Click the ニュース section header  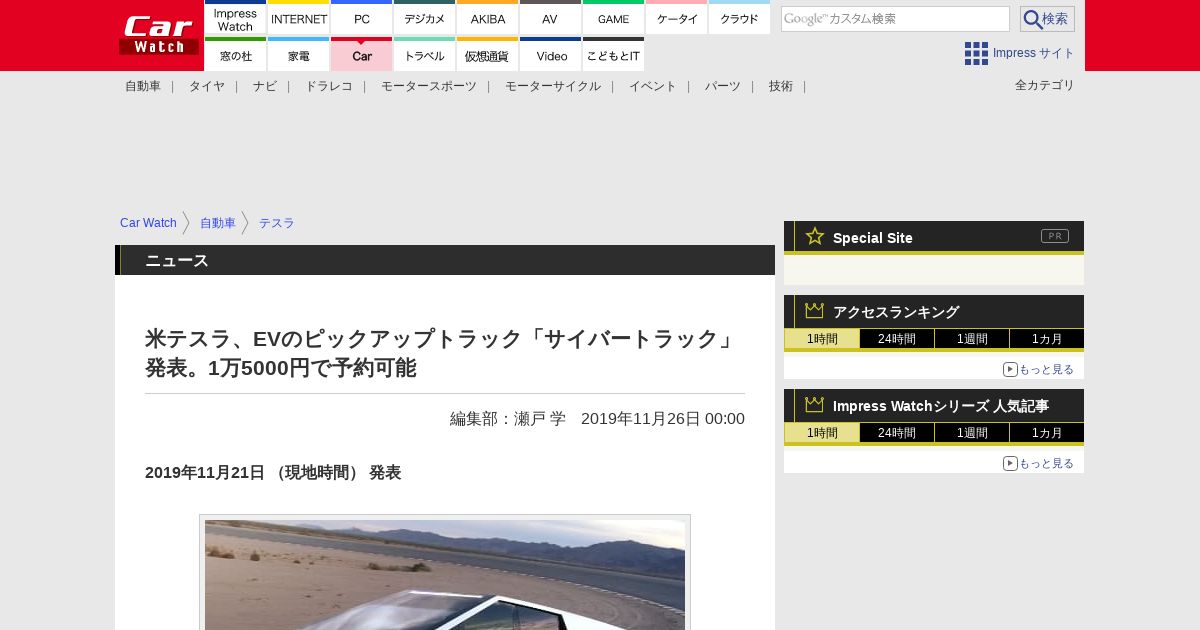pos(445,260)
